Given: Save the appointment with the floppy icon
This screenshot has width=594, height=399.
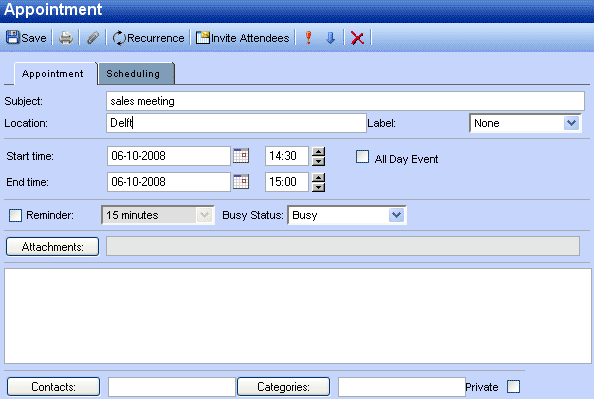Looking at the screenshot, I should pyautogui.click(x=26, y=38).
